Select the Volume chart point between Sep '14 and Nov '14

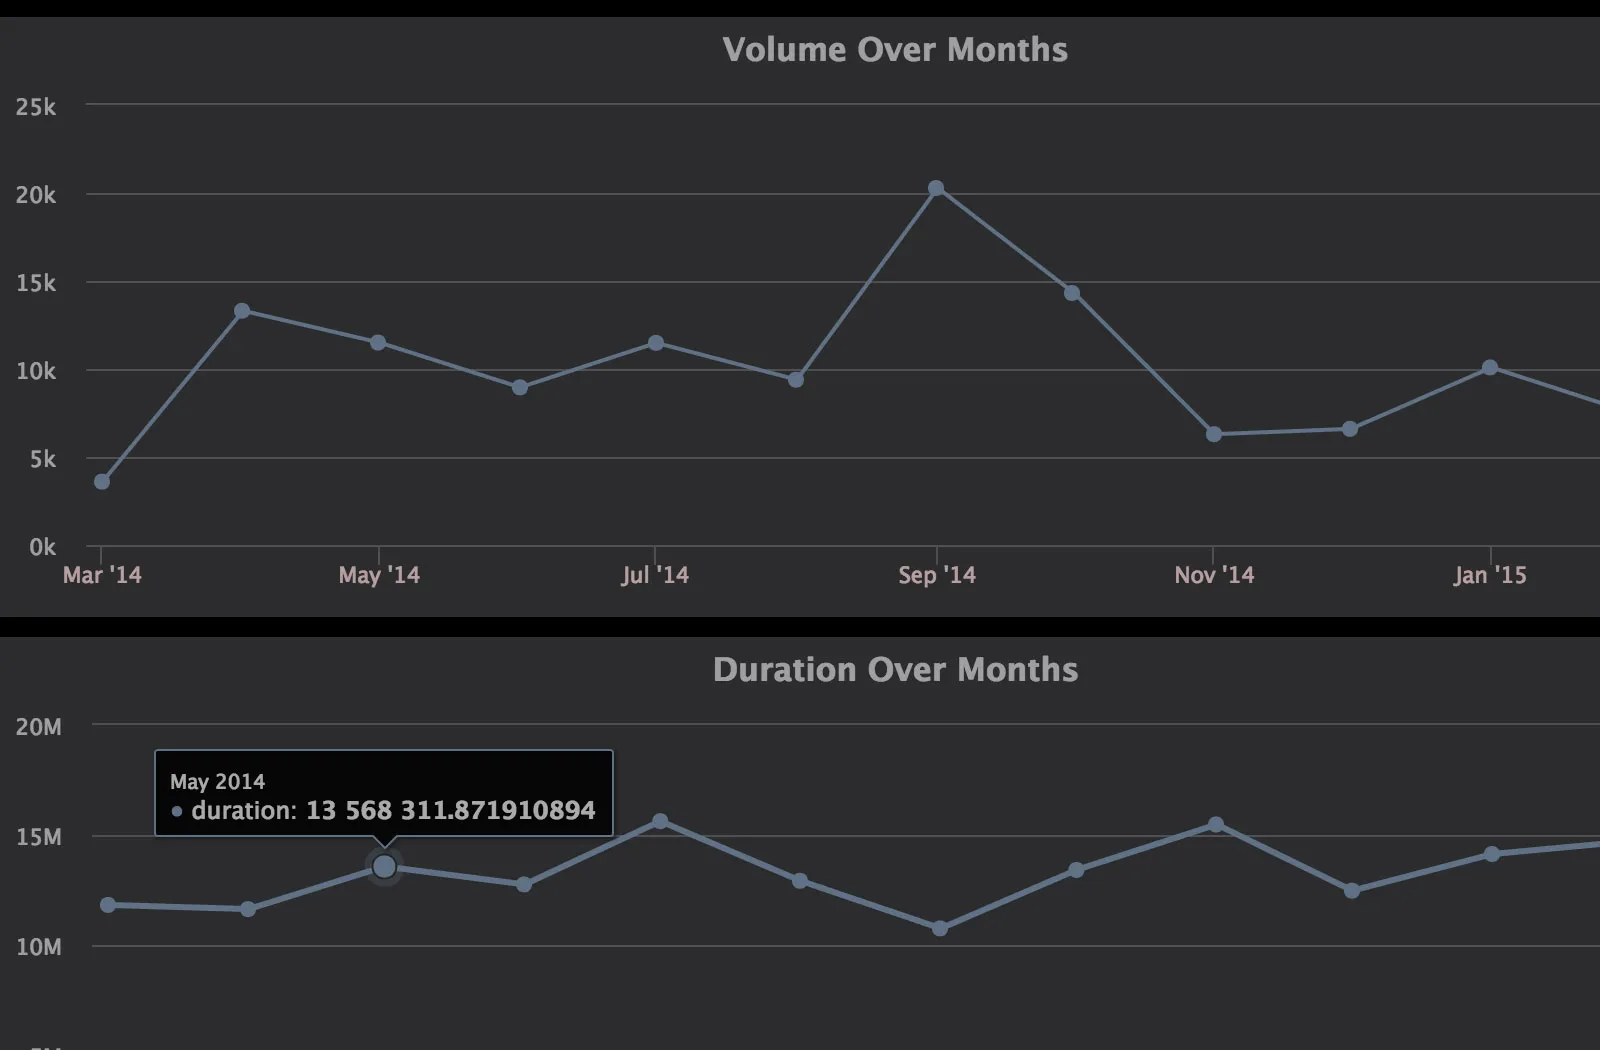(1072, 293)
